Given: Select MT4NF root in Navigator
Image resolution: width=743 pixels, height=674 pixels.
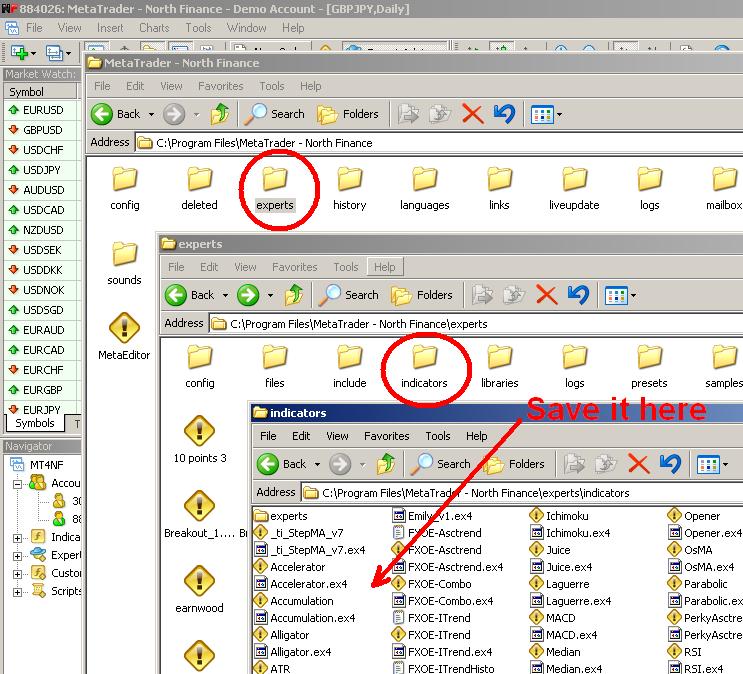Looking at the screenshot, I should (x=37, y=465).
